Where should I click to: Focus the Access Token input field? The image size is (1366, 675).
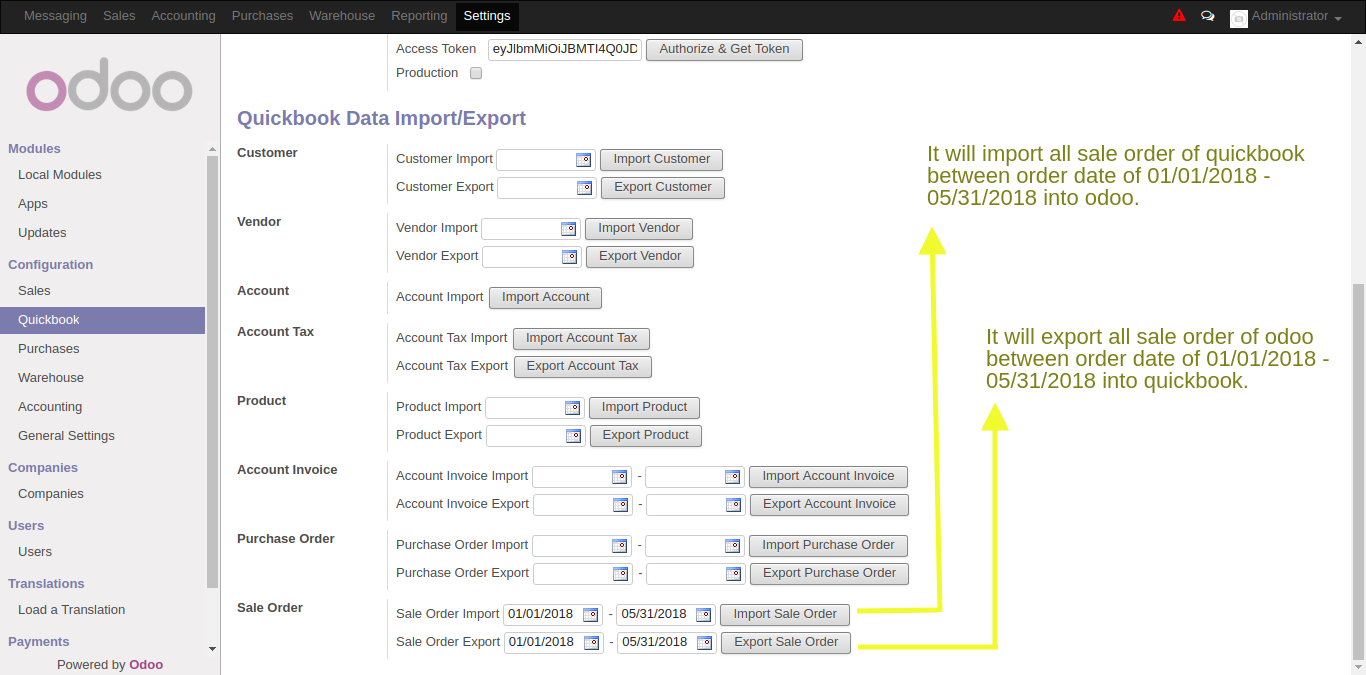point(565,49)
